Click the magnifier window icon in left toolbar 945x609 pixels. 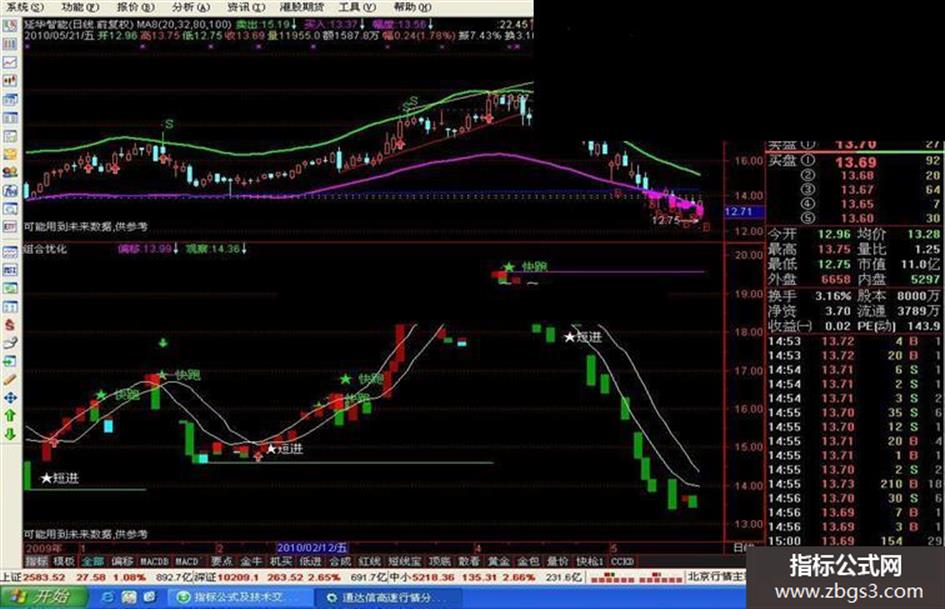10,209
